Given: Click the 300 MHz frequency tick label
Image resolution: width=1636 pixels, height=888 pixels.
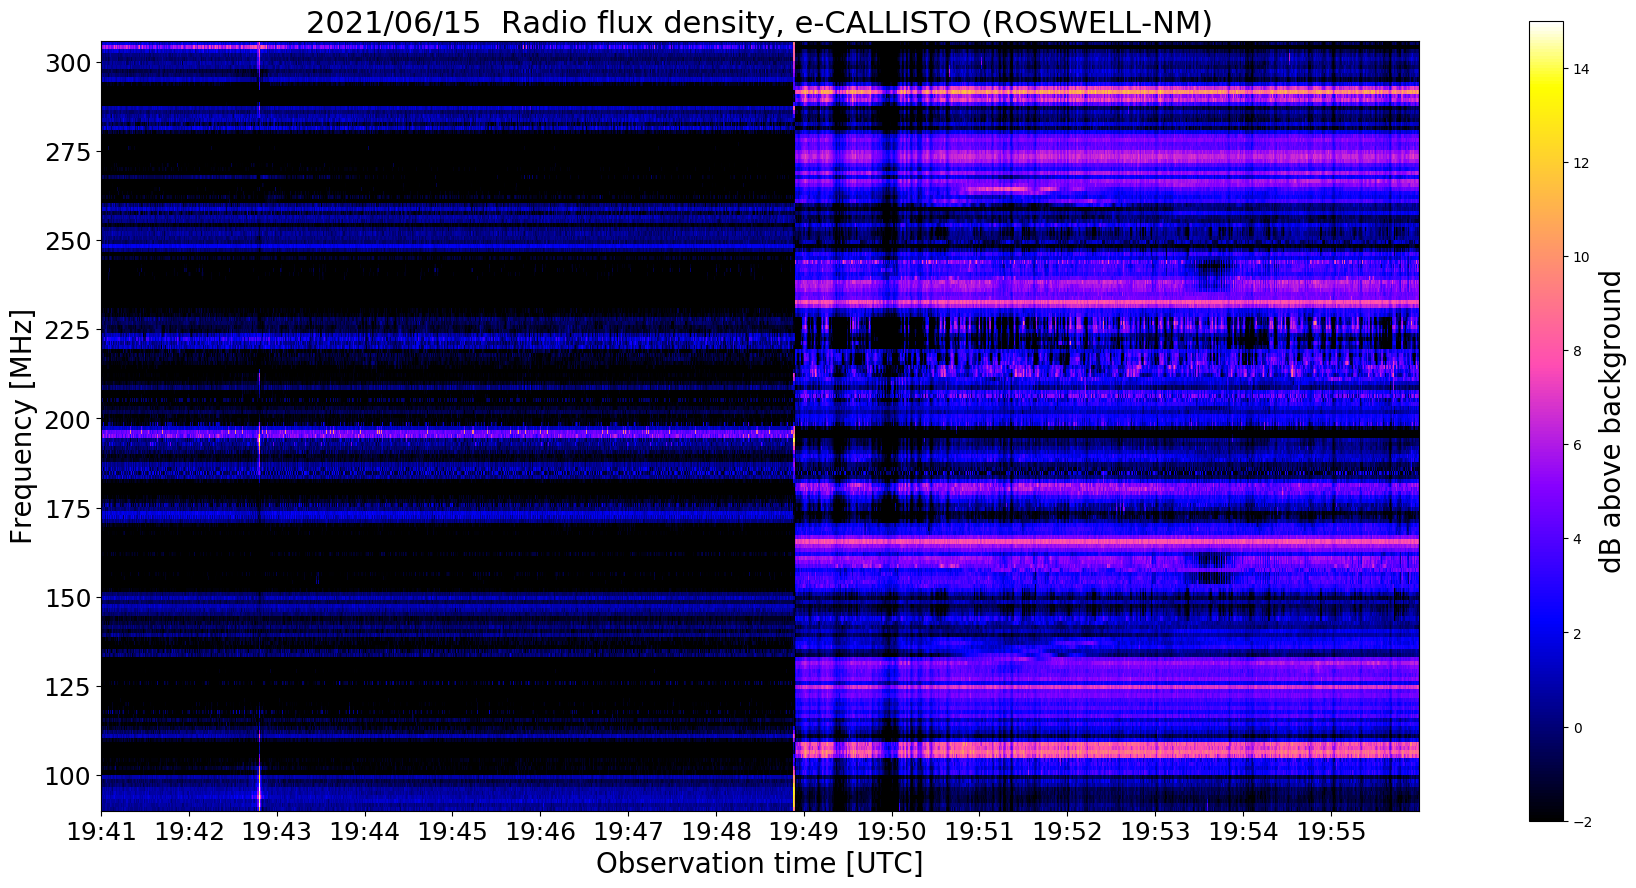Looking at the screenshot, I should pos(67,63).
